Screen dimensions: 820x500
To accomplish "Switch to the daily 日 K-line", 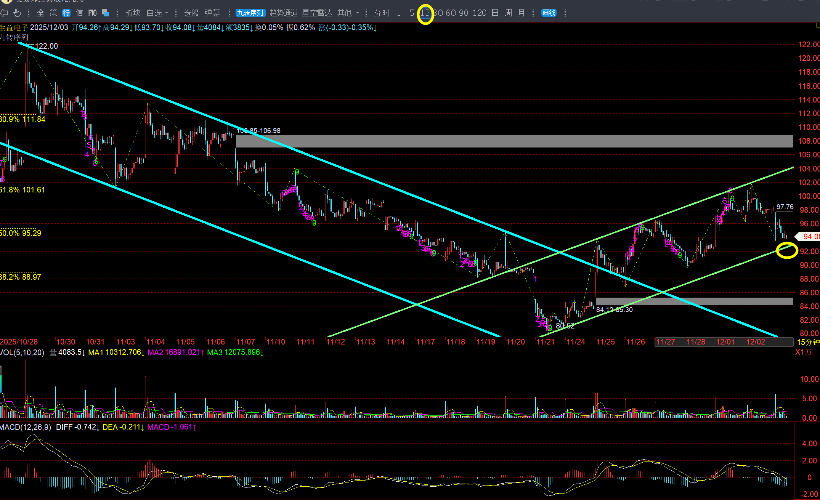I will (x=495, y=13).
